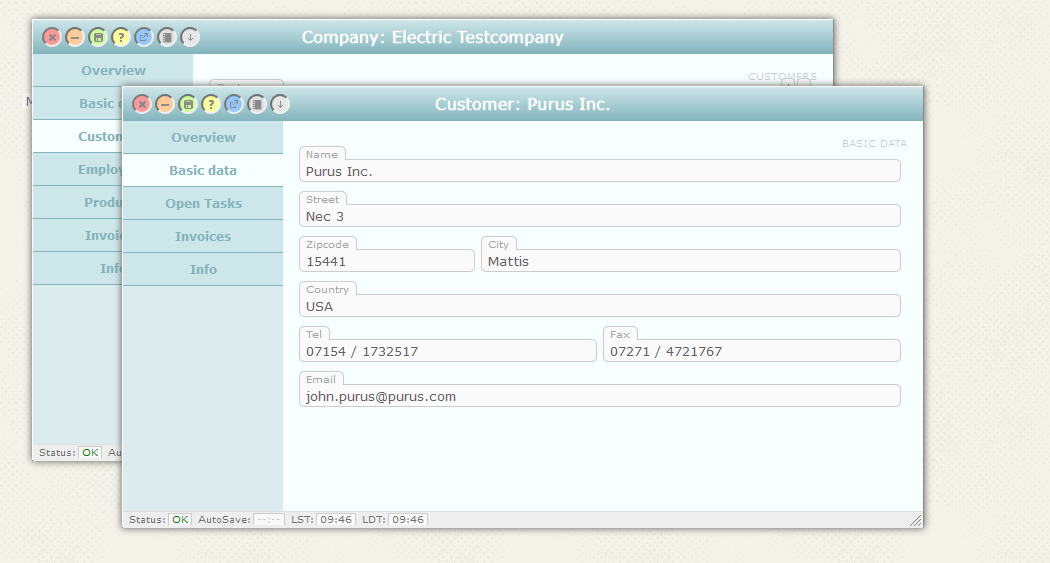Click the Name field containing Purus Inc.

[600, 171]
